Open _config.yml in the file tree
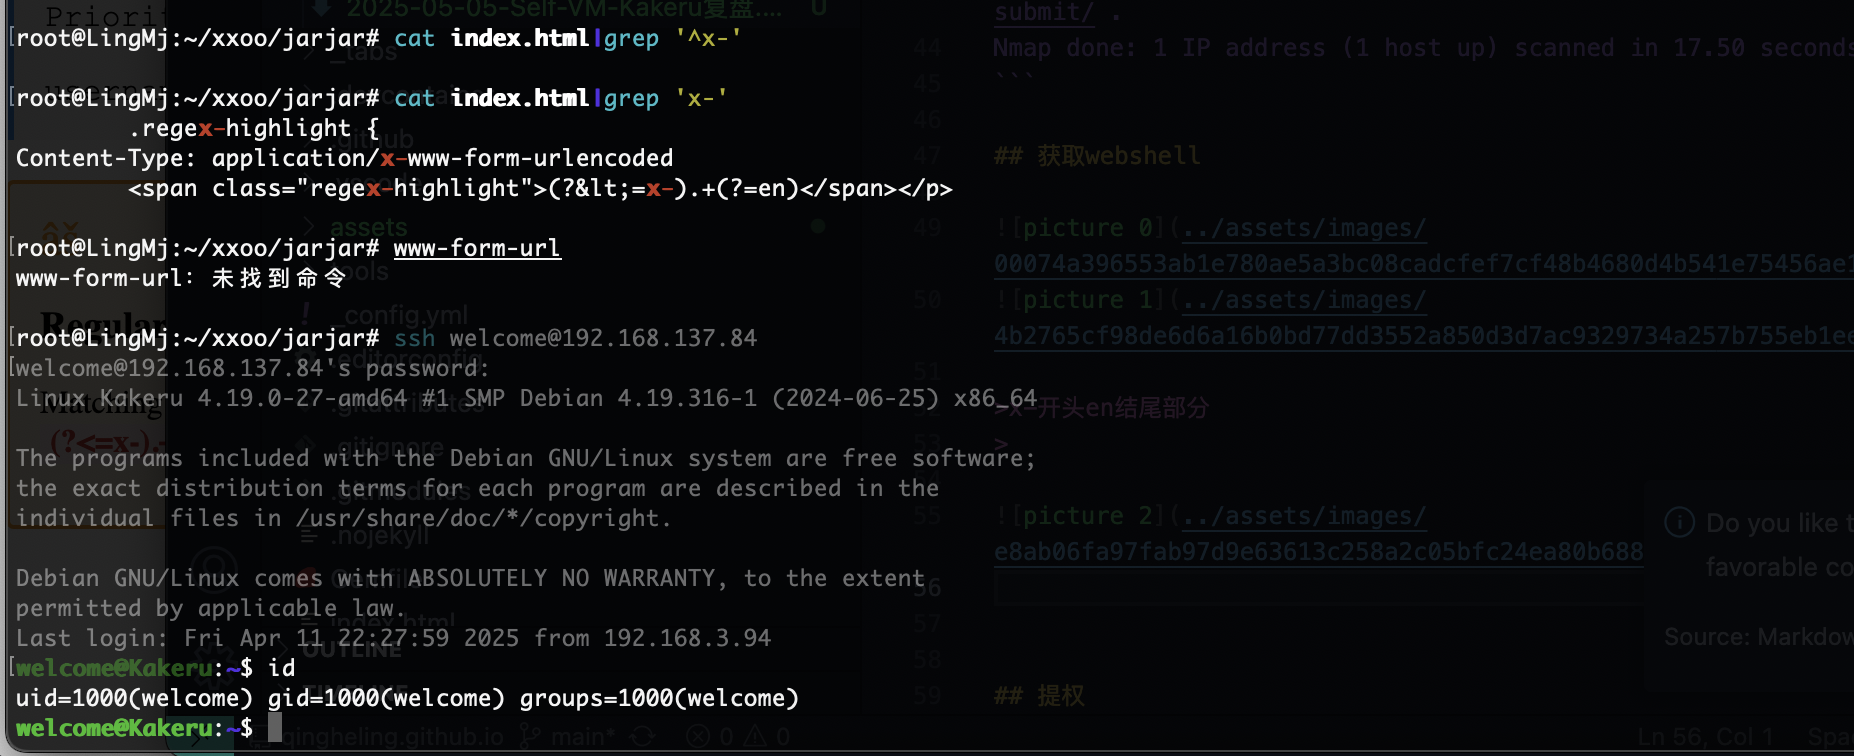 [404, 316]
